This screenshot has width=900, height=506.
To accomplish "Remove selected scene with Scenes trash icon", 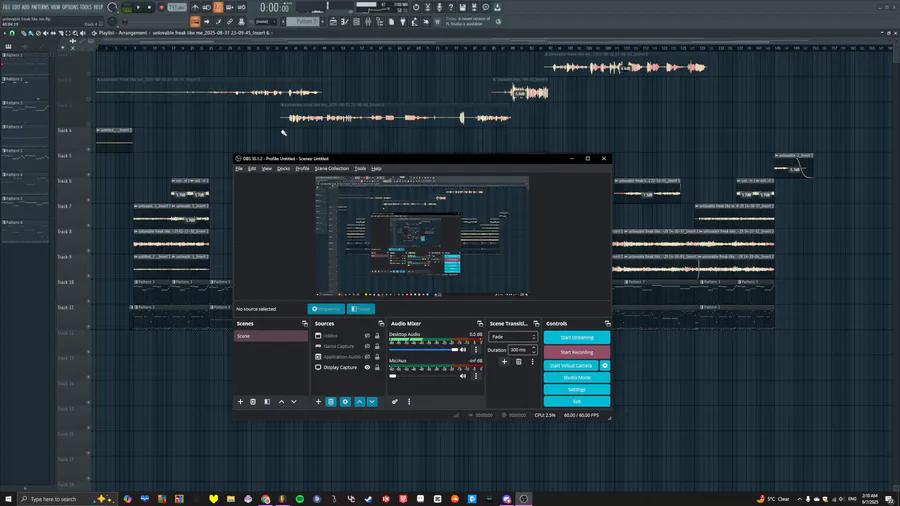I will tap(253, 402).
